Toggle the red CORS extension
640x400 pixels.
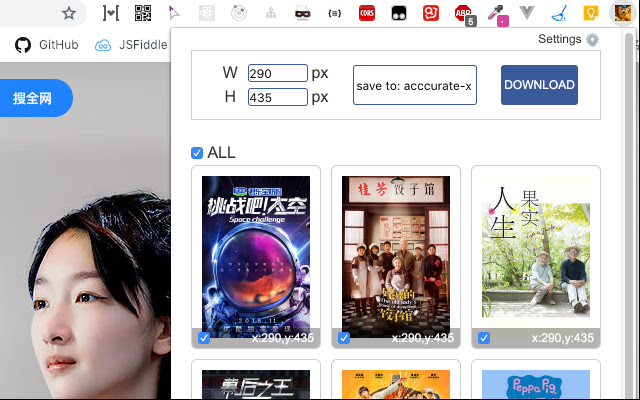pos(367,13)
